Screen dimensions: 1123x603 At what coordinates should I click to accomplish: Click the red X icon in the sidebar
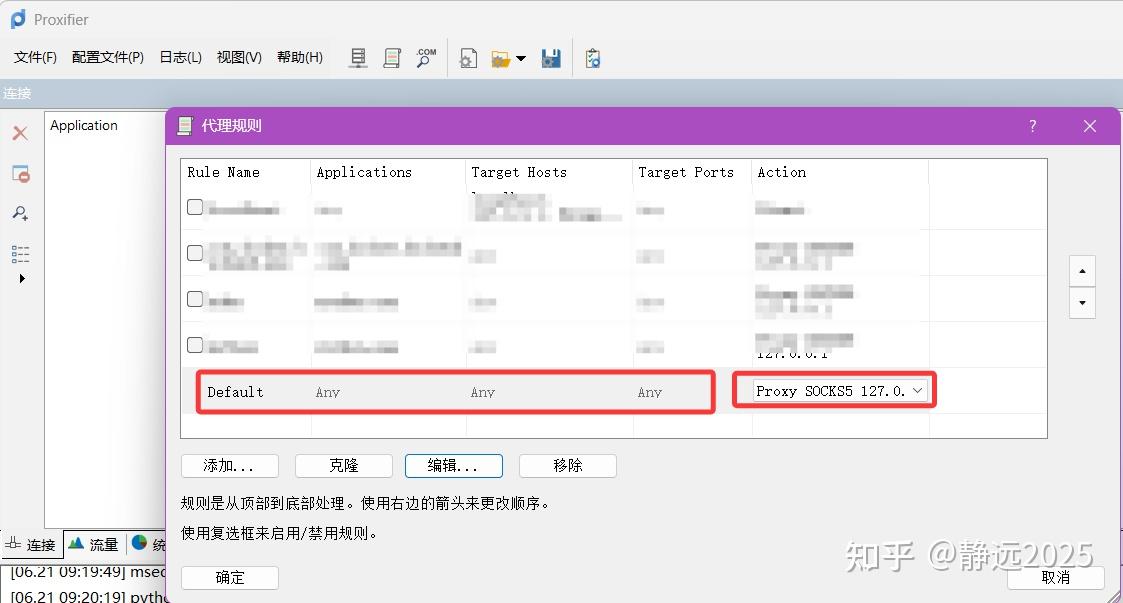point(22,133)
